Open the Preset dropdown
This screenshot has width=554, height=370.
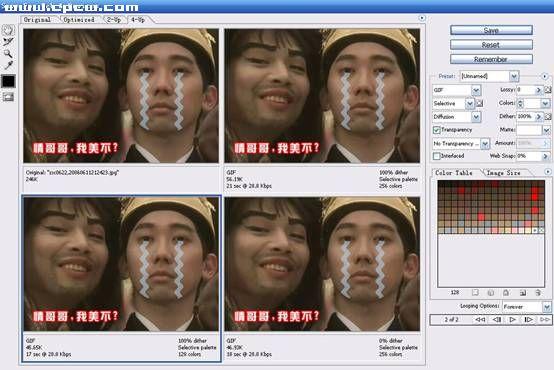tap(514, 76)
